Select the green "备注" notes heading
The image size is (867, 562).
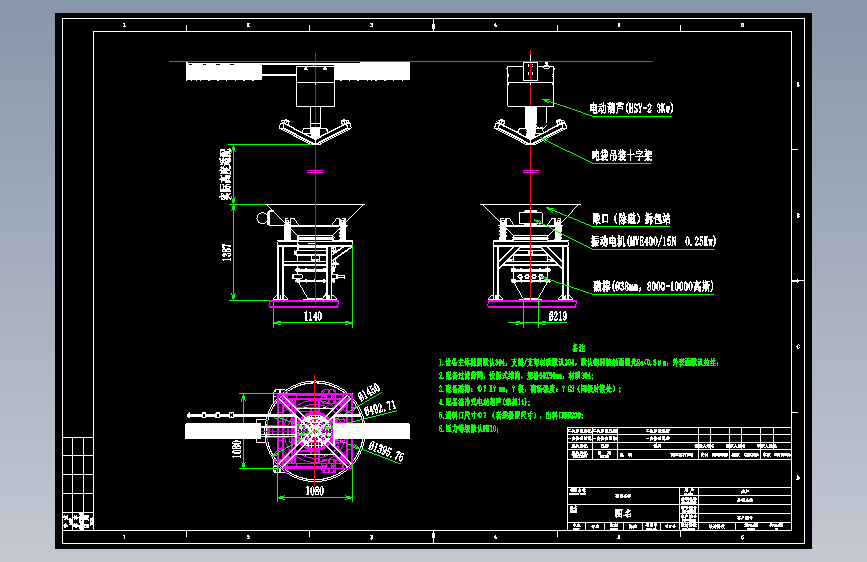(x=578, y=348)
